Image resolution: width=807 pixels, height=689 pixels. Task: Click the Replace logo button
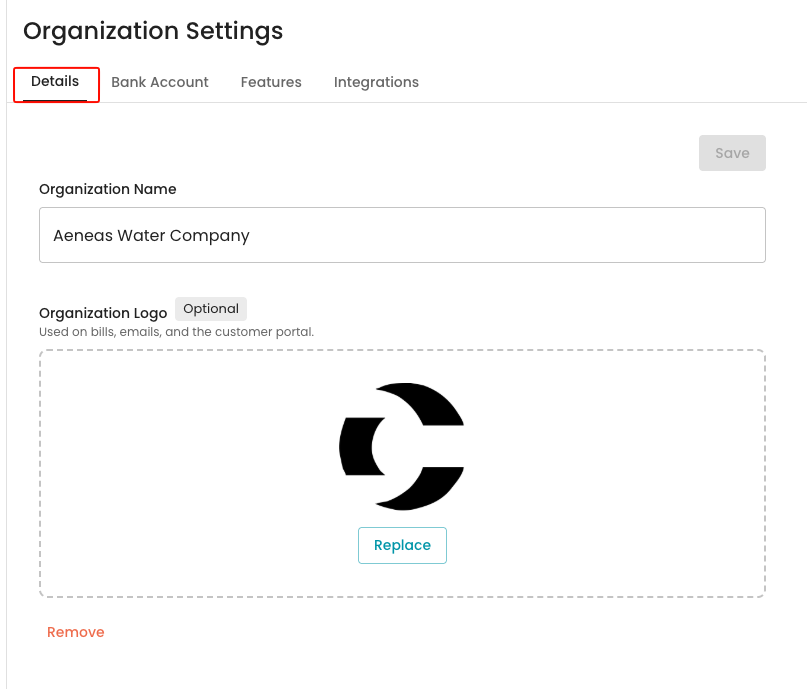(x=402, y=545)
